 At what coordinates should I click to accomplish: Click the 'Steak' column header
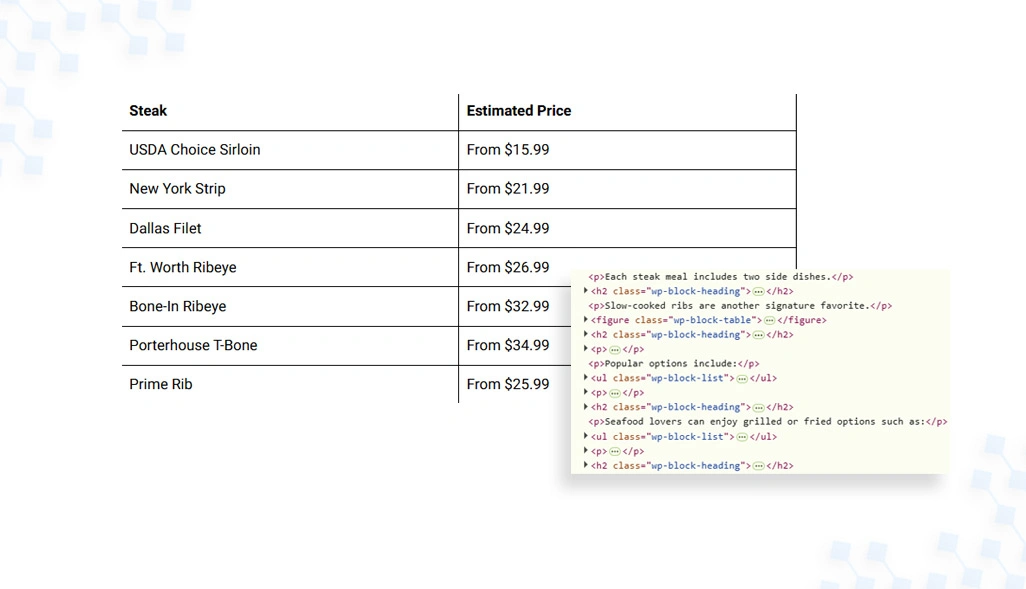148,111
